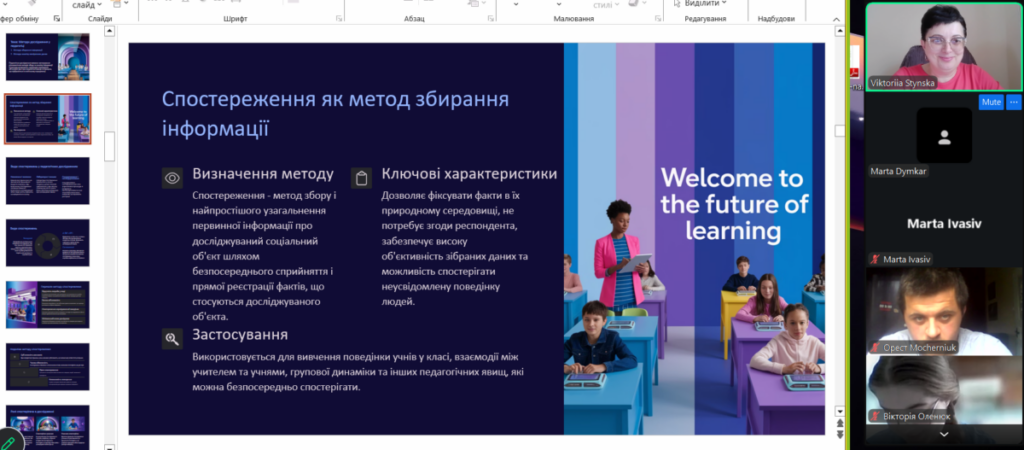
Task: Mute Marta Dymkar with the Mute button
Action: (991, 103)
